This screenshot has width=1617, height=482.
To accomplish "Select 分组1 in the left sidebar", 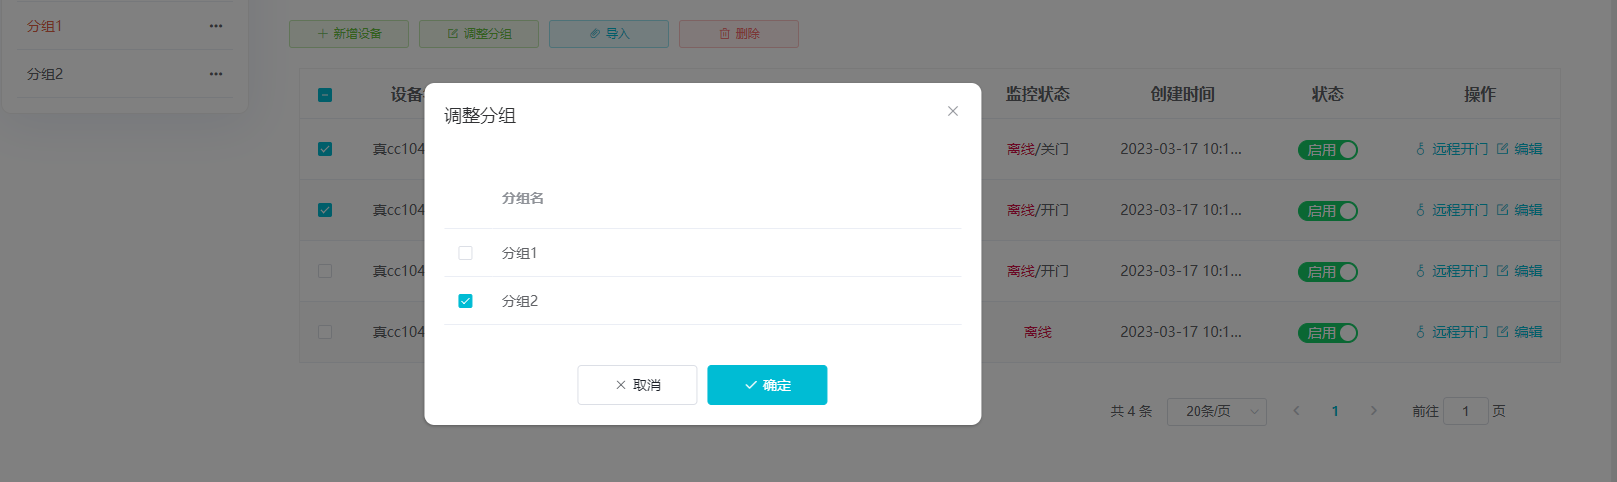I will [x=44, y=26].
